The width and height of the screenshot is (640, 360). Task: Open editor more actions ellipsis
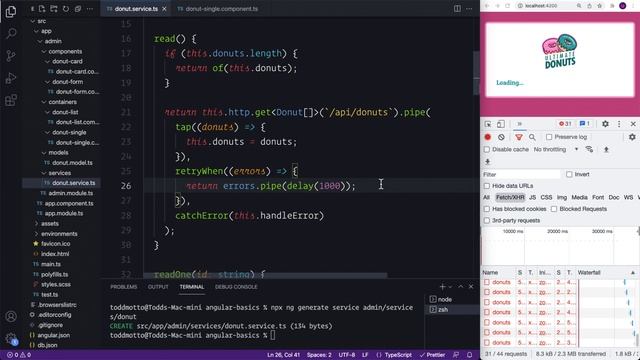coord(469,9)
